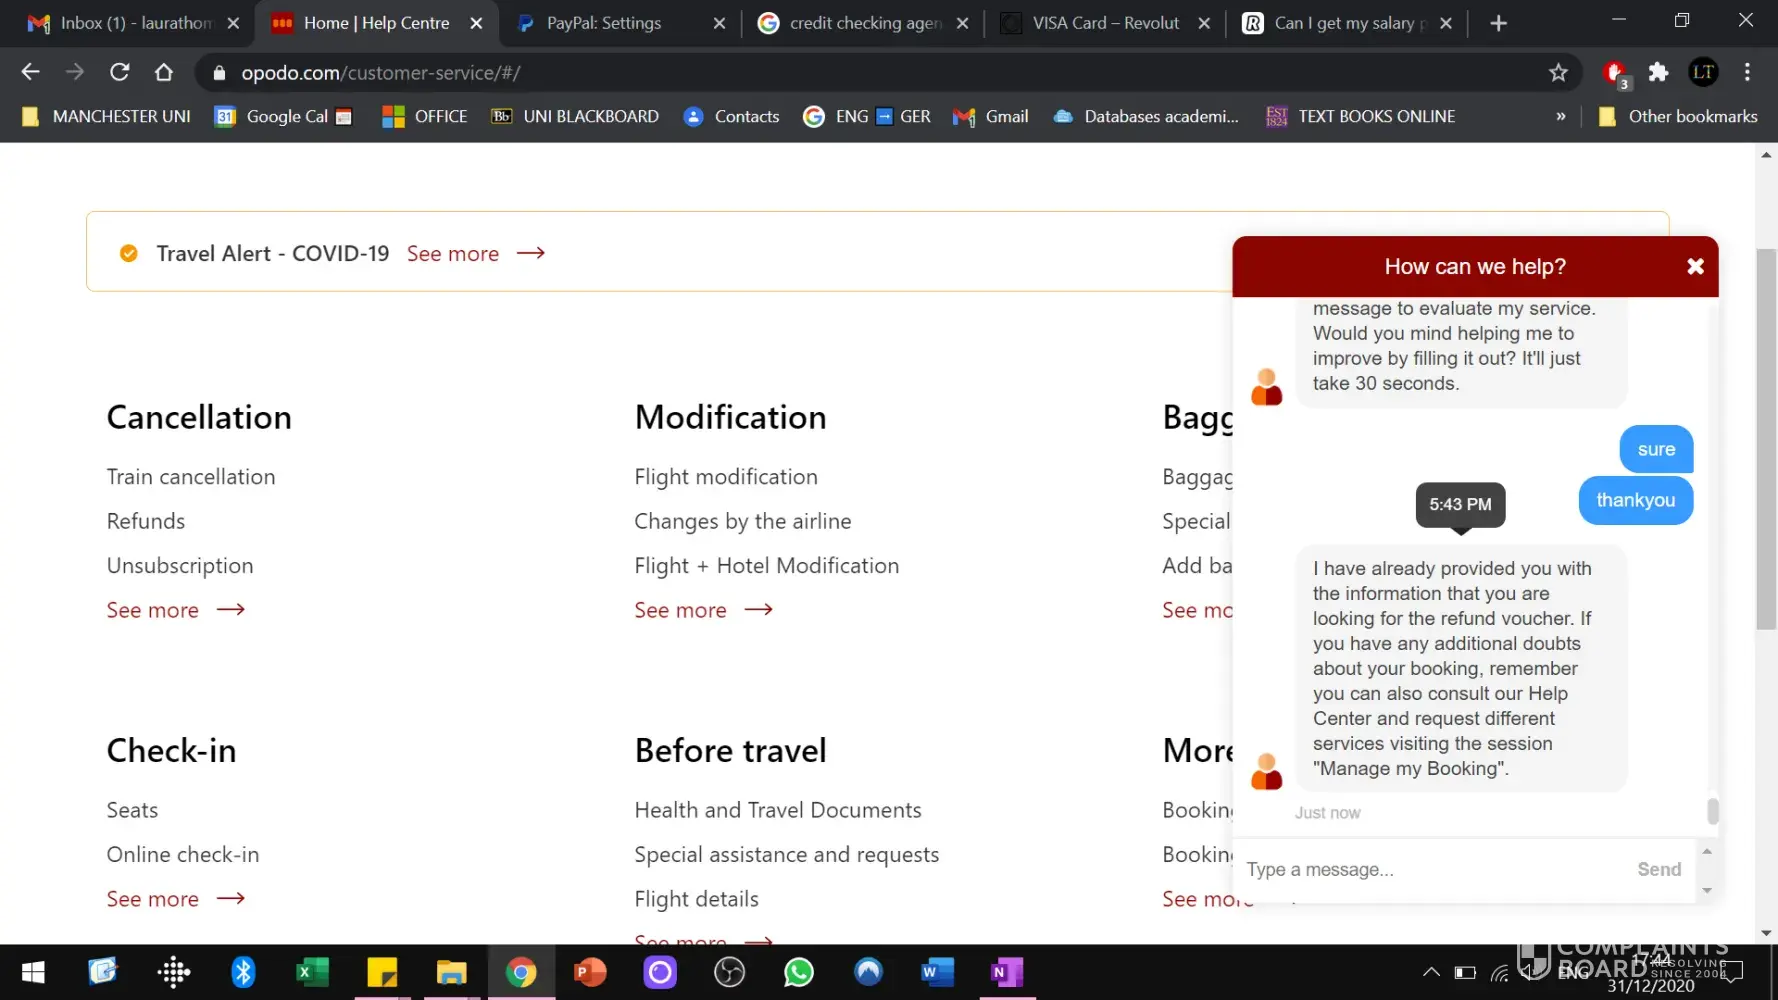Go to the browser home page icon
This screenshot has width=1778, height=1000.
click(164, 72)
